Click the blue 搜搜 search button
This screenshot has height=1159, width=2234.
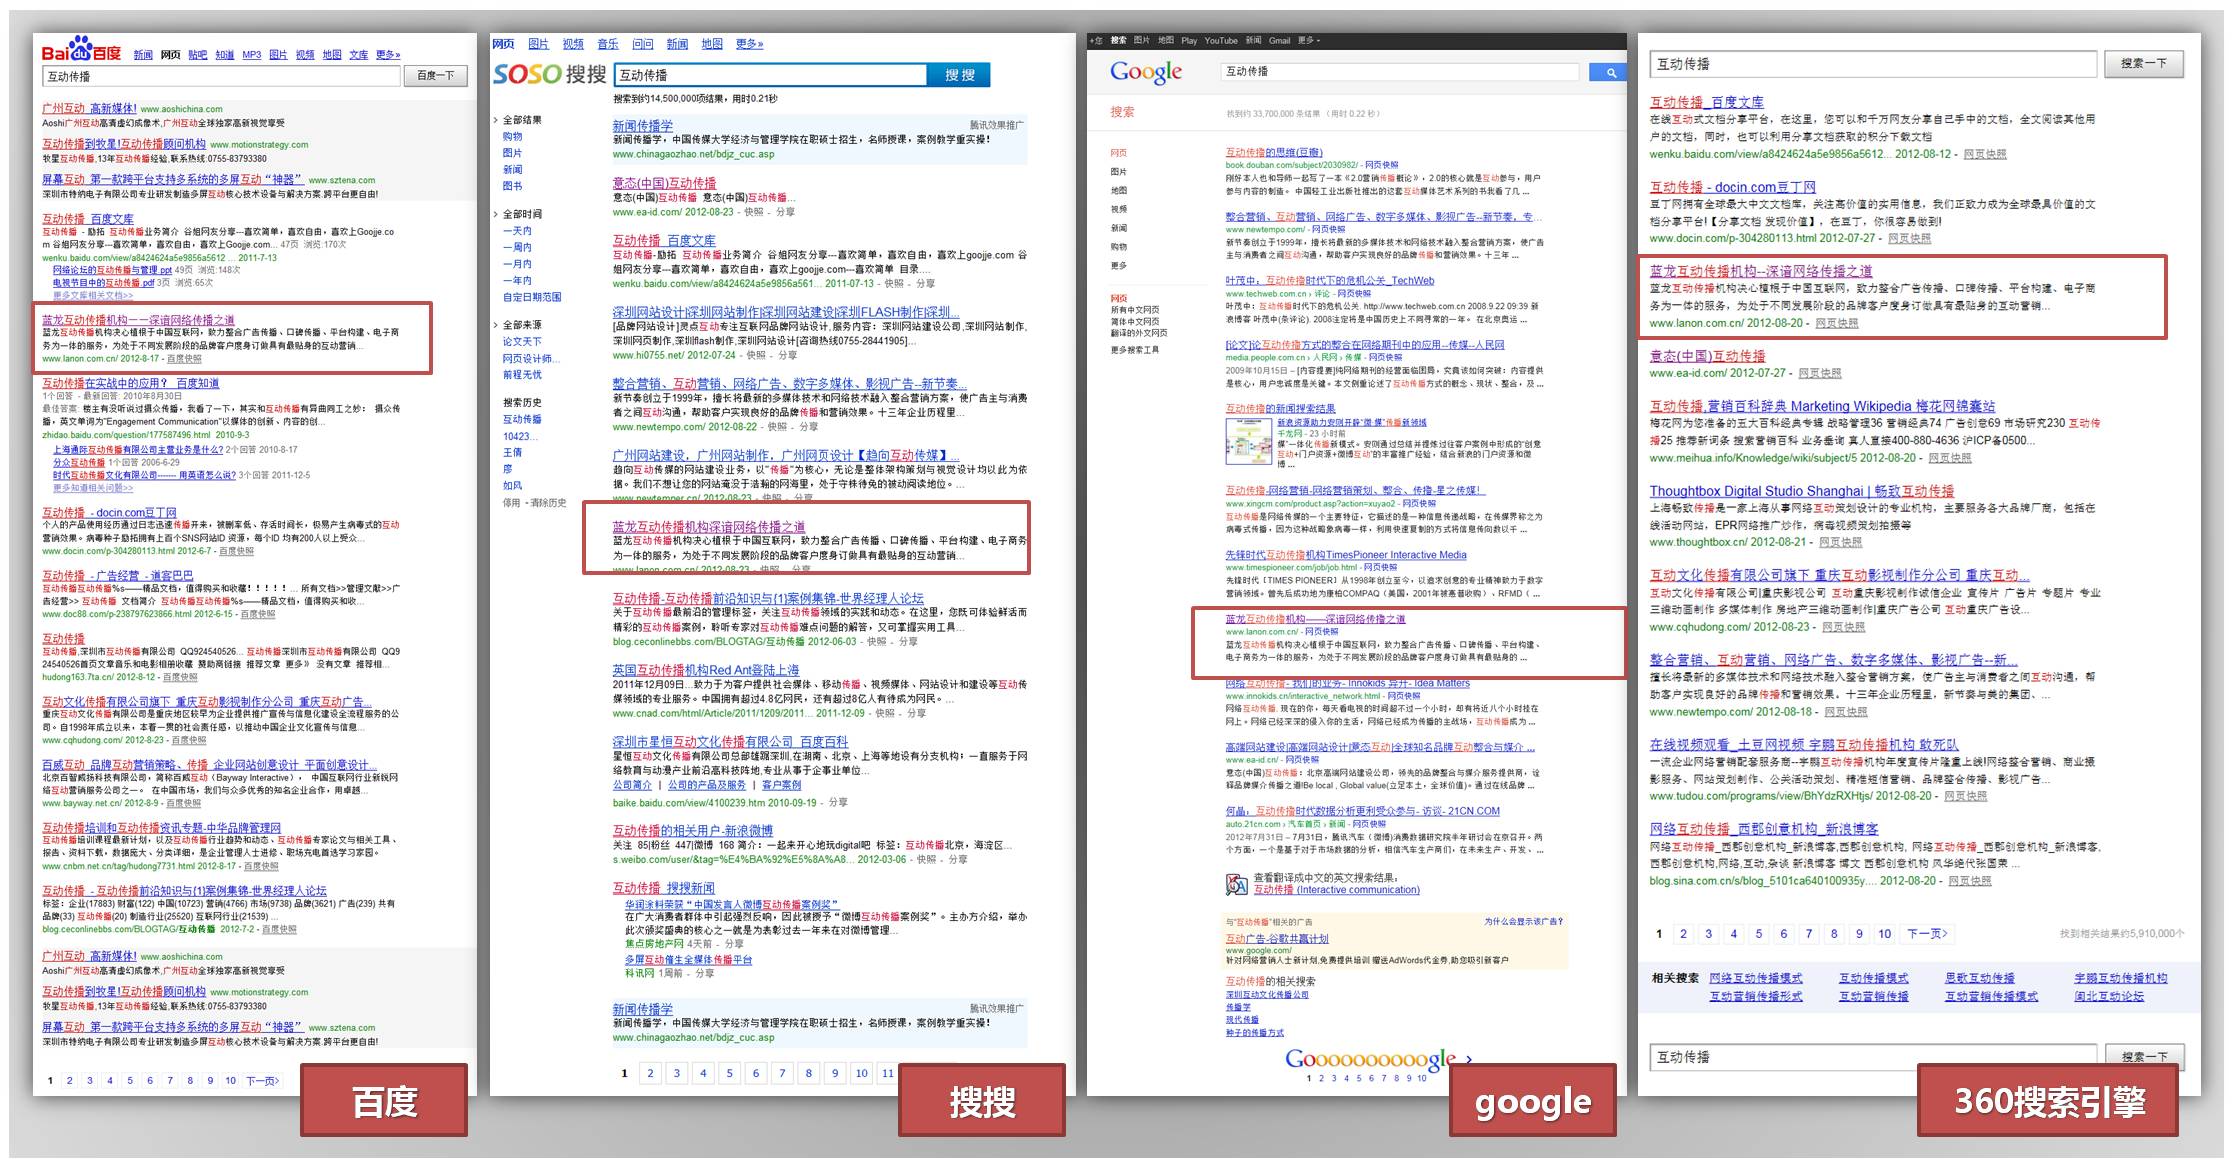tap(959, 75)
